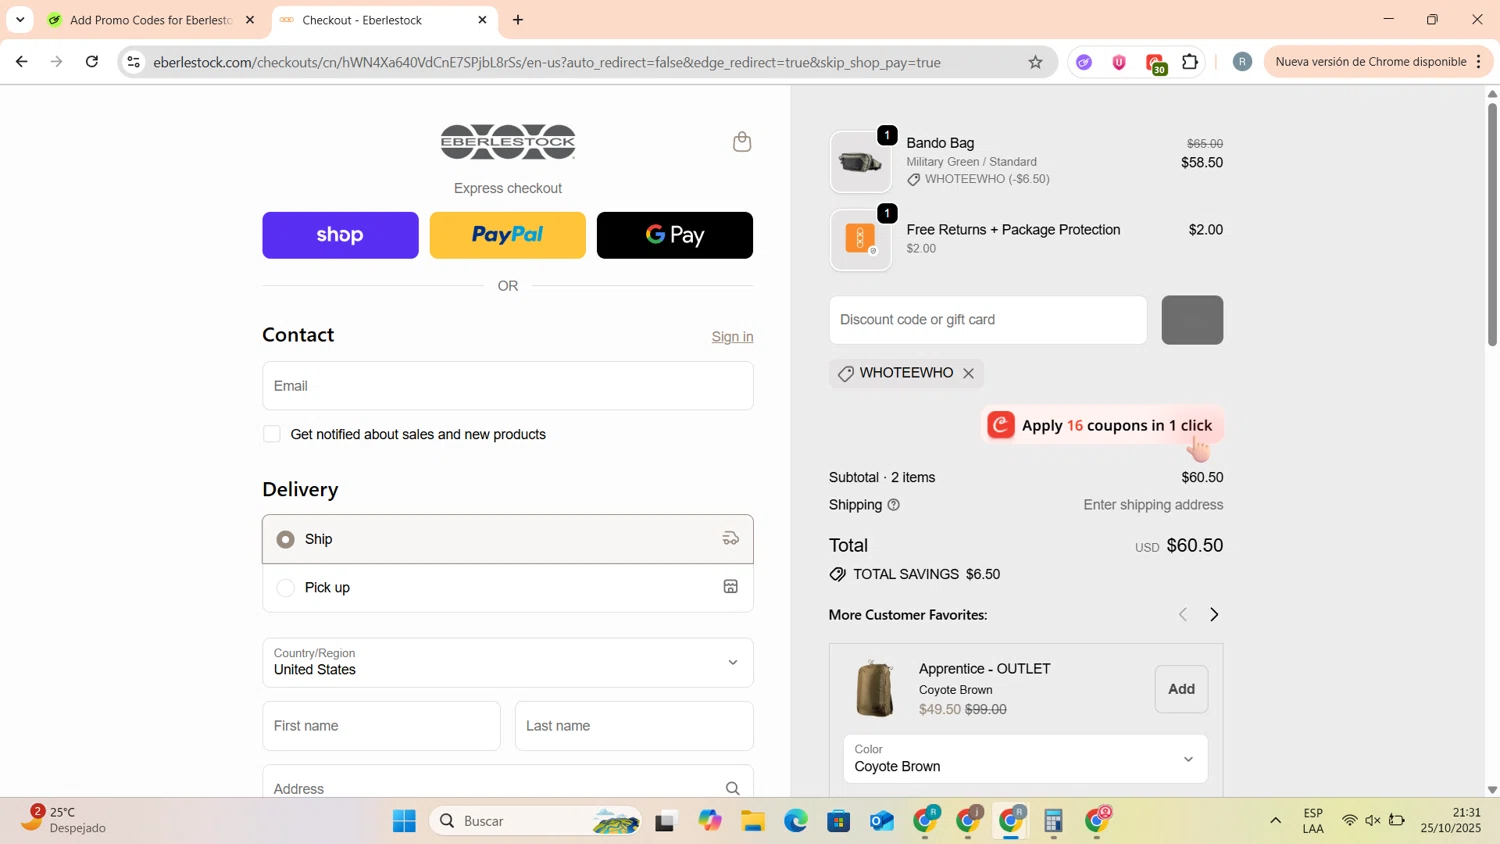The image size is (1500, 844).
Task: Show next customer favorites item
Action: tap(1214, 615)
